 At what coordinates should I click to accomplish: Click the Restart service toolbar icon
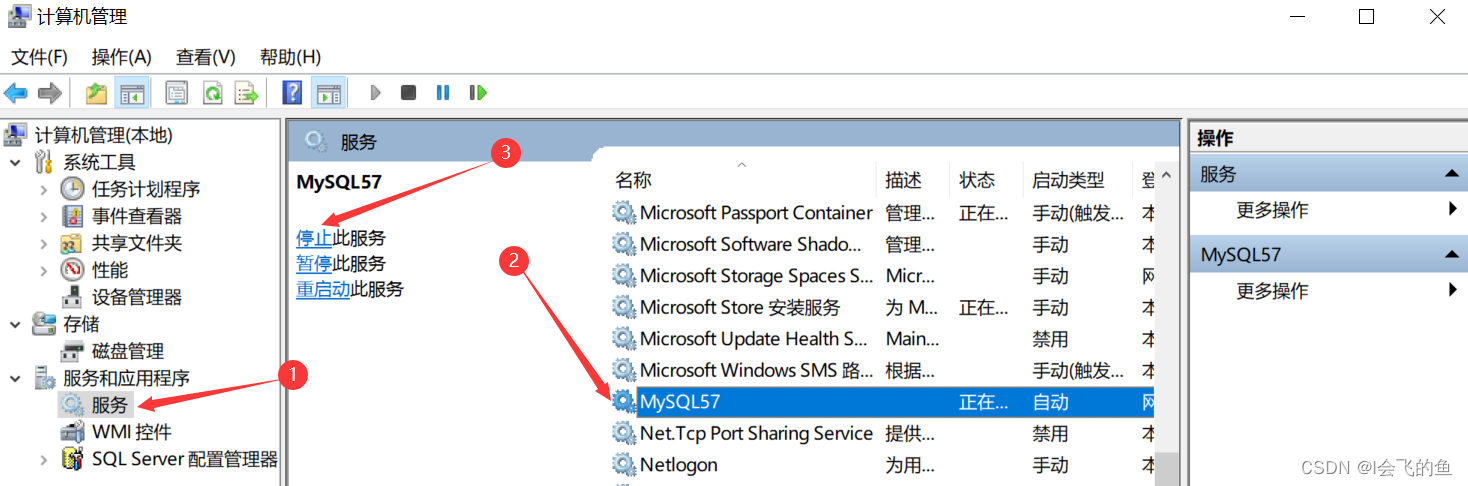point(478,93)
